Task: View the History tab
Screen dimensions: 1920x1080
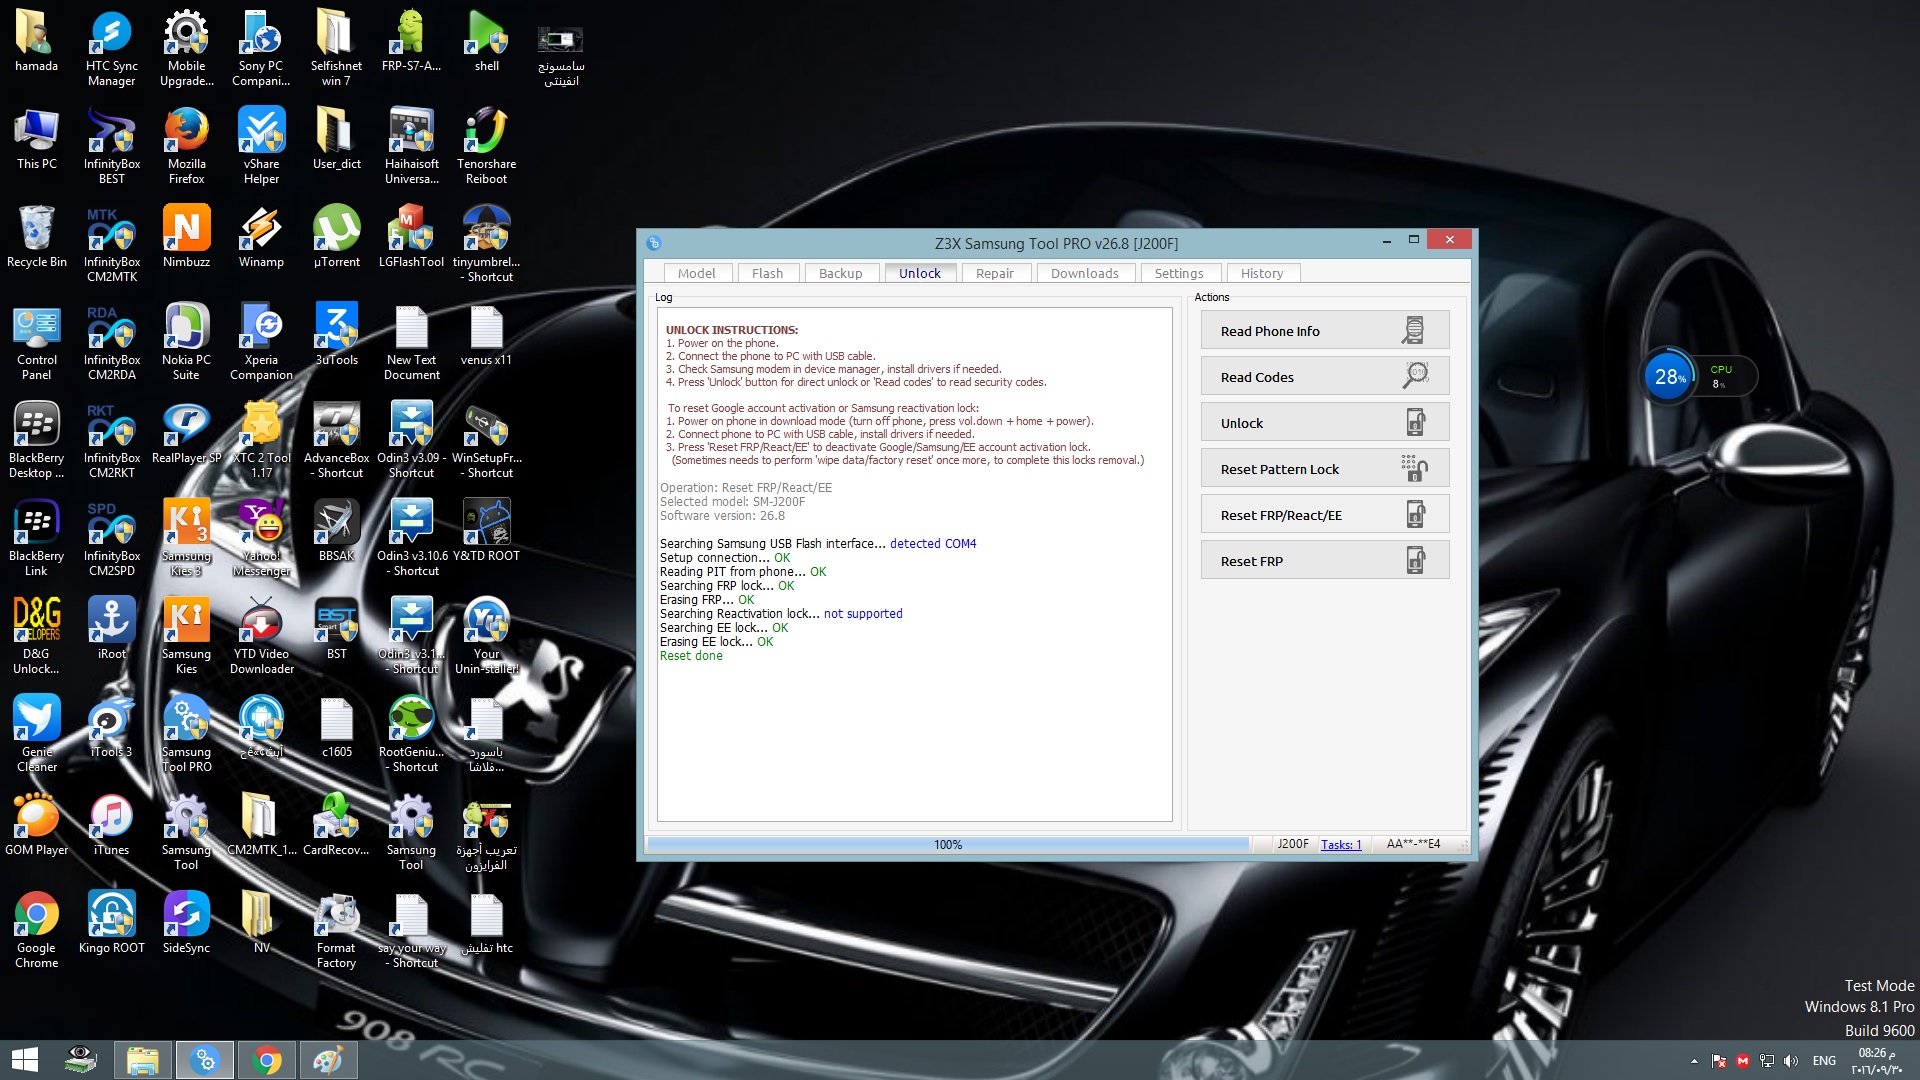Action: [x=1261, y=273]
